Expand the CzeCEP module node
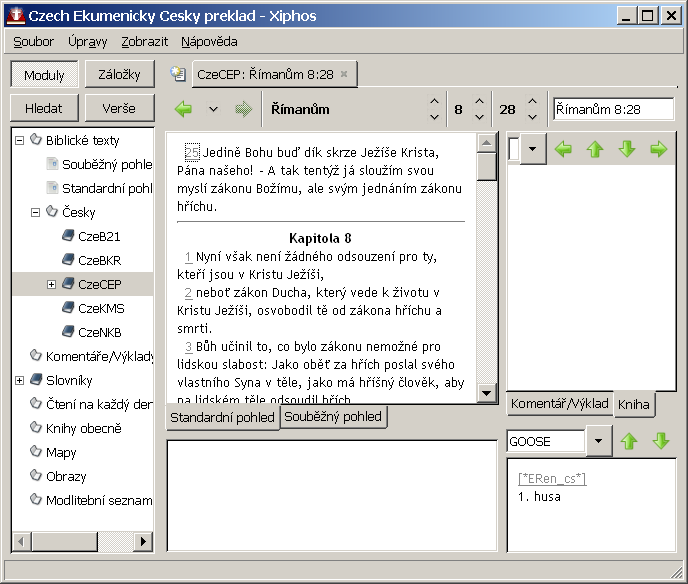688x584 pixels. click(52, 285)
